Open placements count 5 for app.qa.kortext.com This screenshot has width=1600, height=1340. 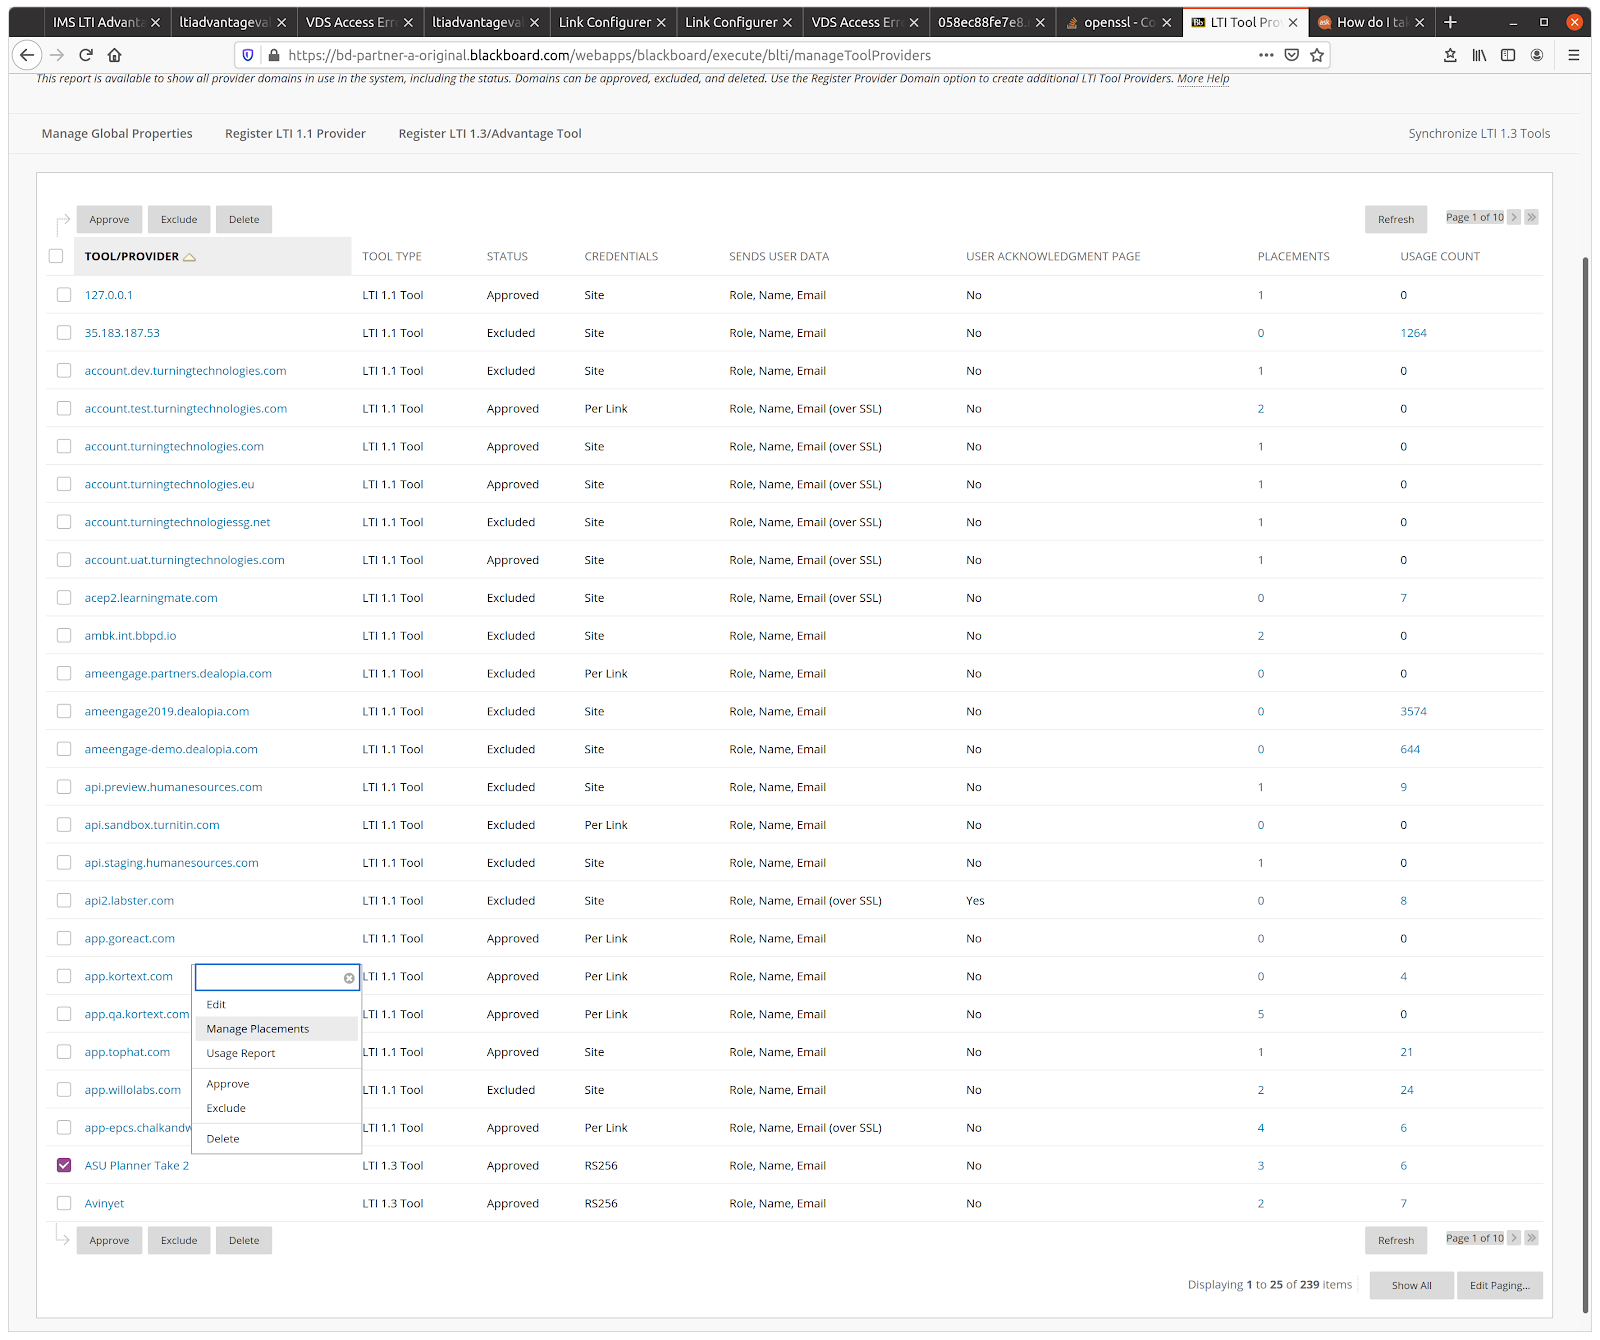point(1260,1014)
